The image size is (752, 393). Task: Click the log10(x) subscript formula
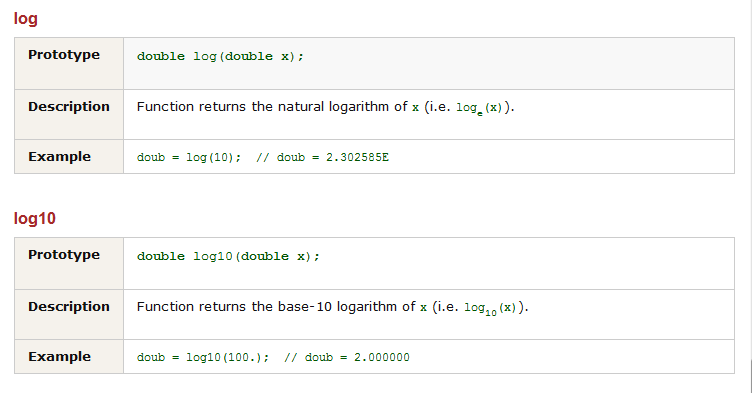(x=490, y=309)
